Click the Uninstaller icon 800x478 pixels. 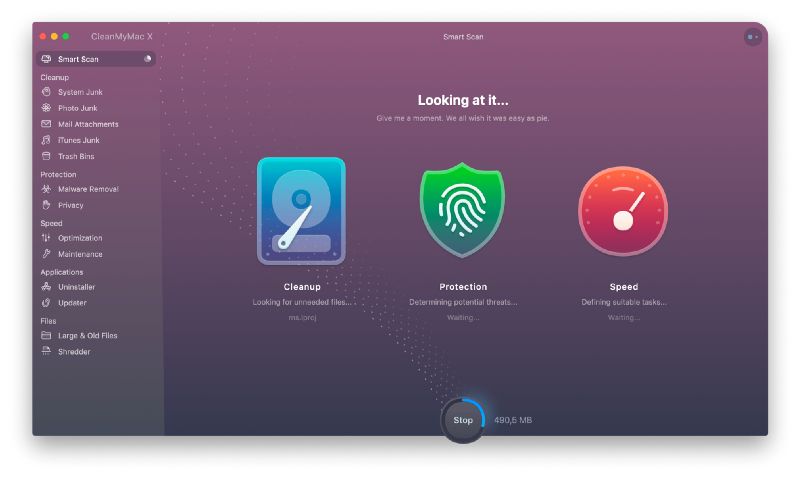[x=46, y=287]
